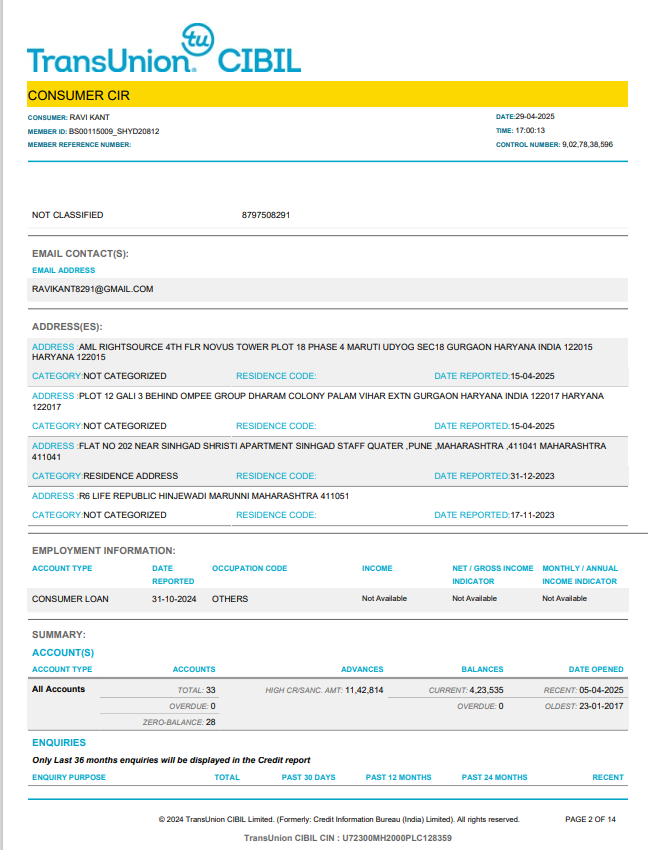
Task: Select recent date opened 05-04-2025
Action: click(601, 690)
